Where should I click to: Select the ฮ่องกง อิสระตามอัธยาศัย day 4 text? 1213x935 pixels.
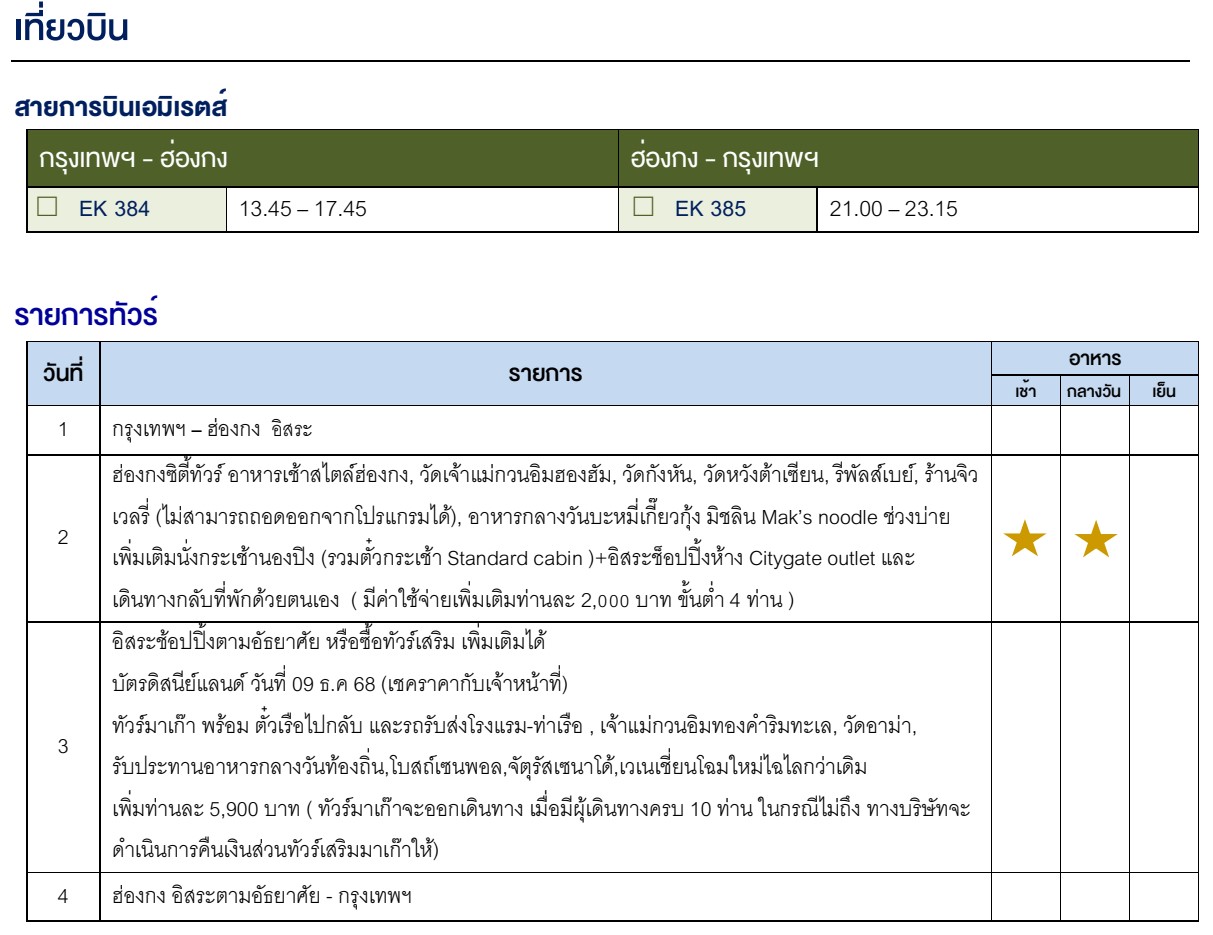coord(263,896)
